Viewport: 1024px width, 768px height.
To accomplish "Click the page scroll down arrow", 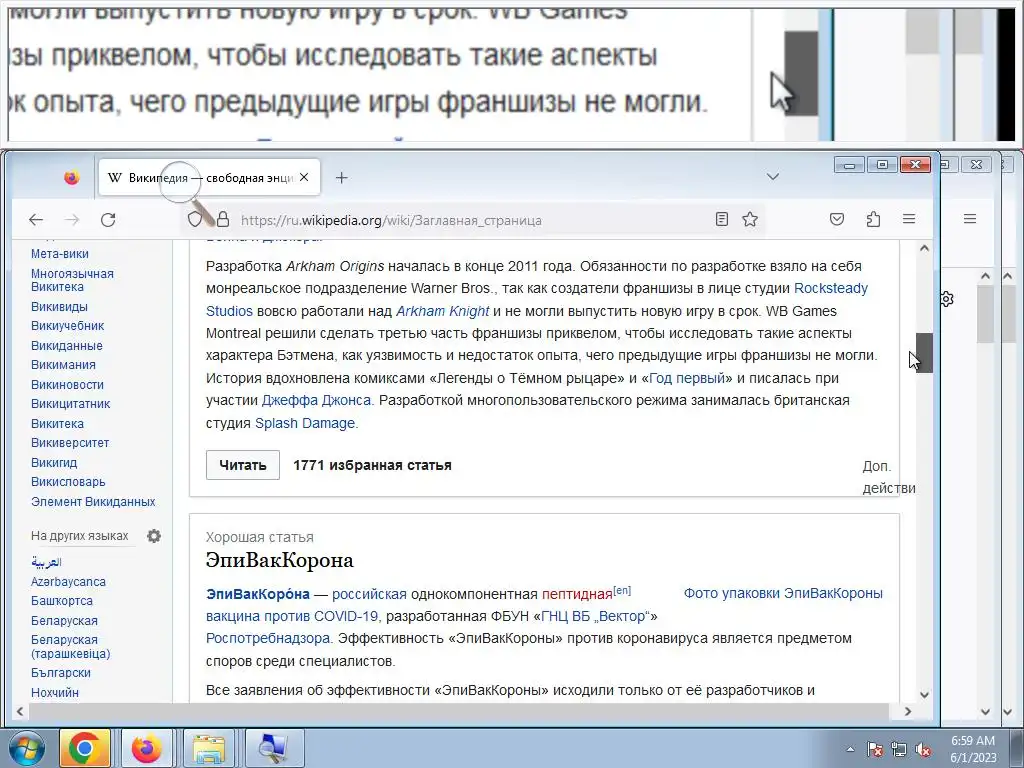I will [924, 695].
